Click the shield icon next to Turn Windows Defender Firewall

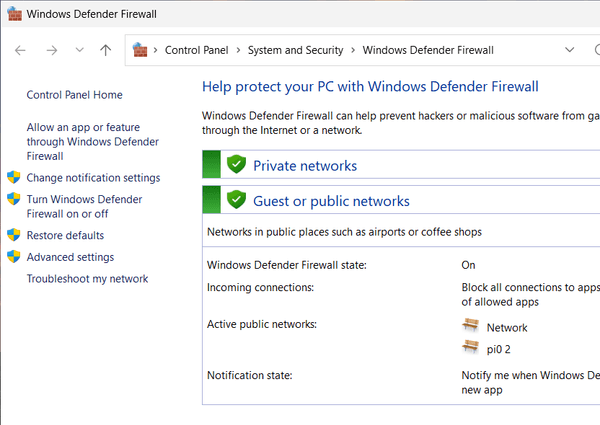coord(14,200)
